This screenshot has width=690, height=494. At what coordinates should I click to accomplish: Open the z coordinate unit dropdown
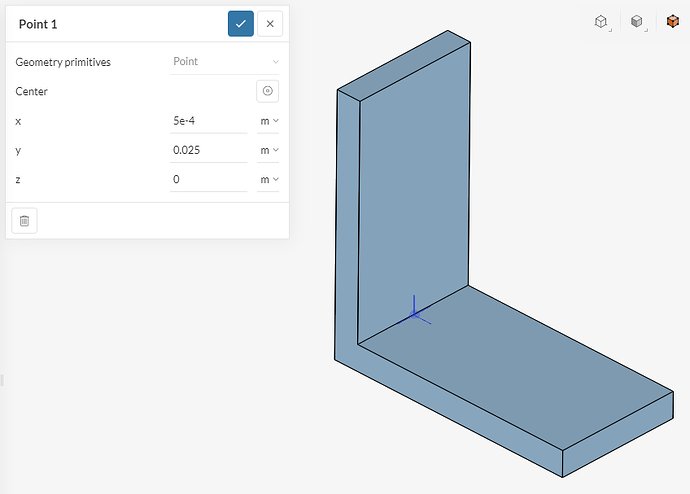(268, 179)
